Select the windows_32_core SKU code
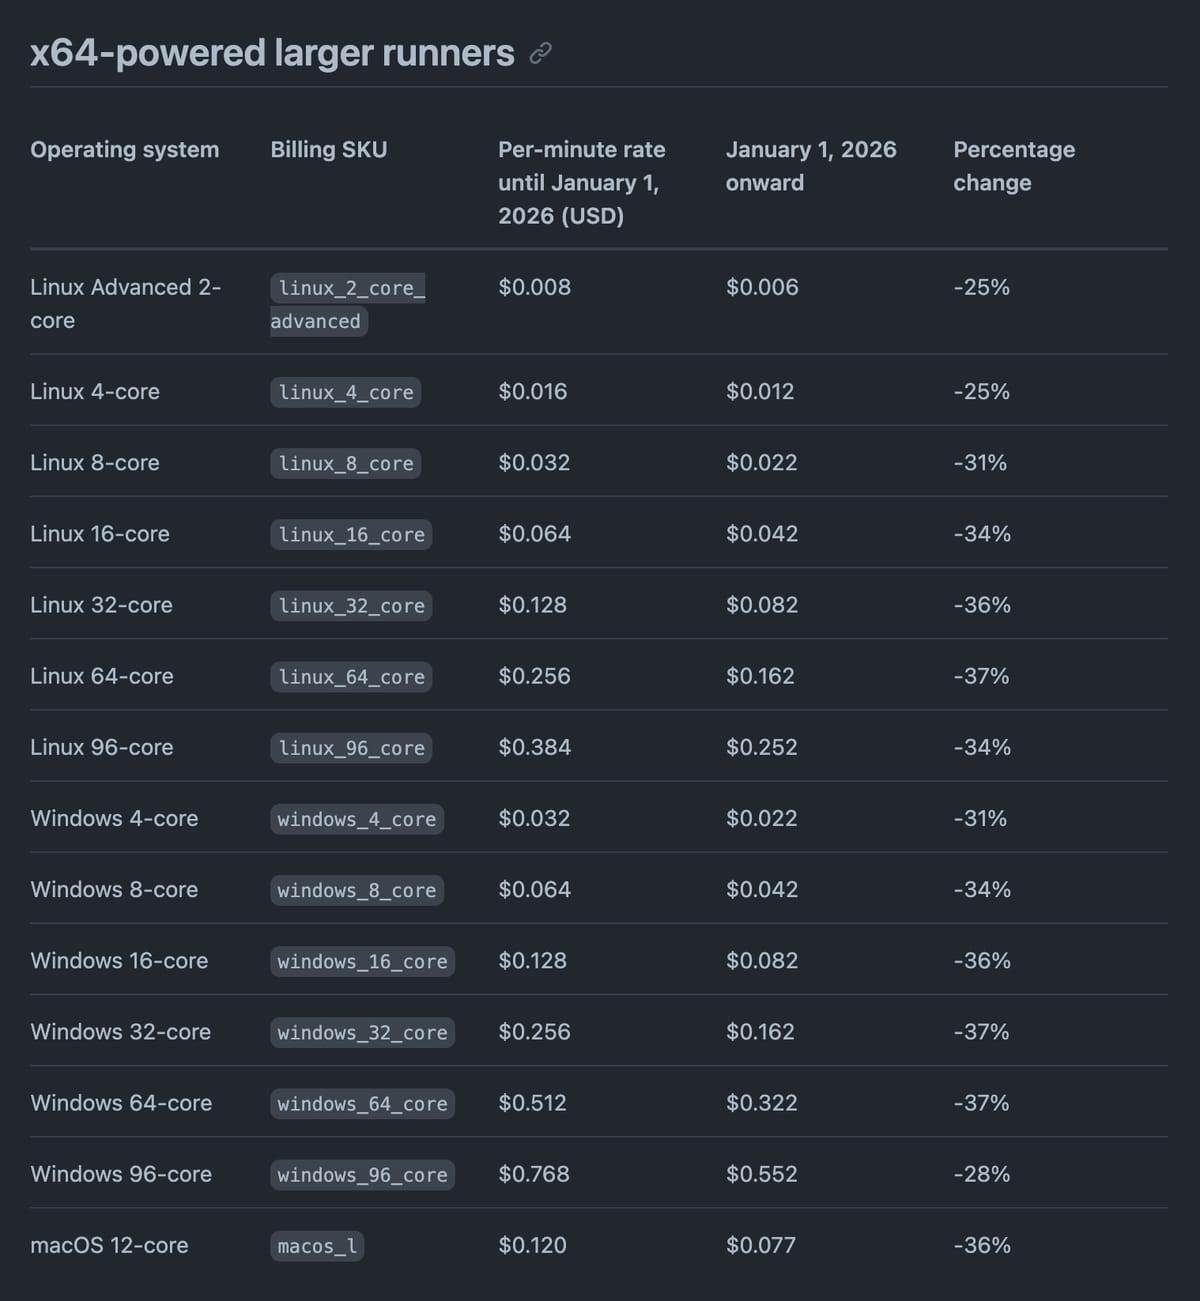 (362, 1032)
